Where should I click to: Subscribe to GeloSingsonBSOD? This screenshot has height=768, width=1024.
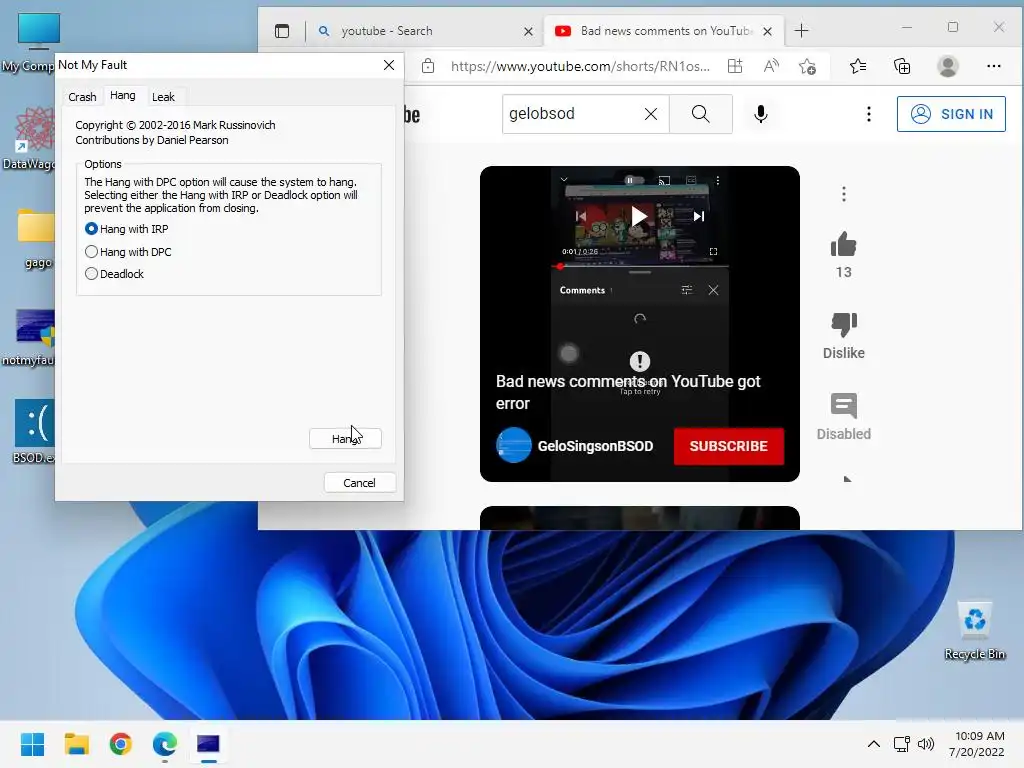(728, 446)
